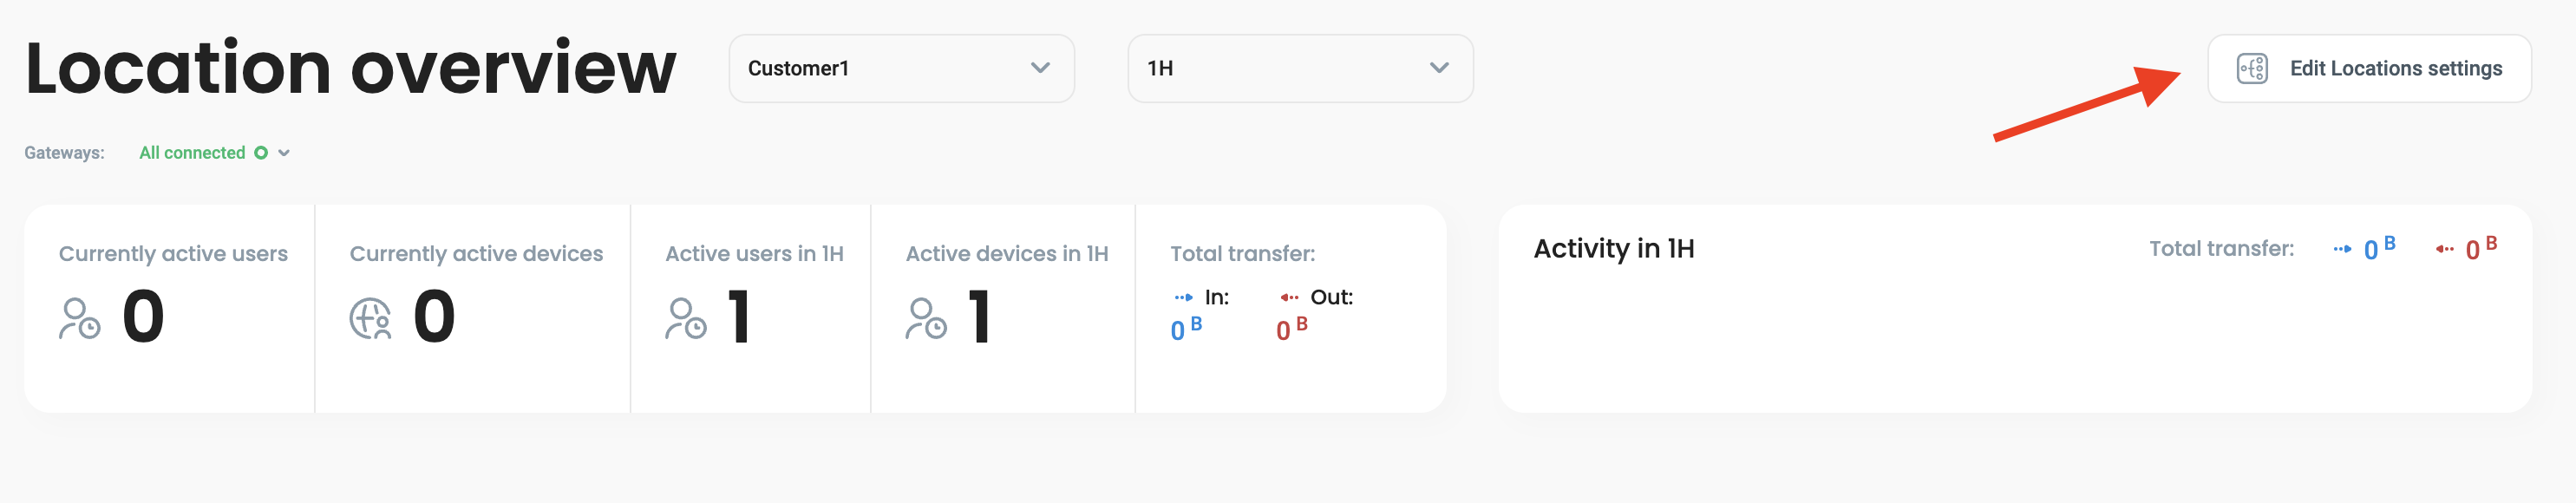Click the All connected gateways status text
2576x503 pixels.
(x=192, y=153)
